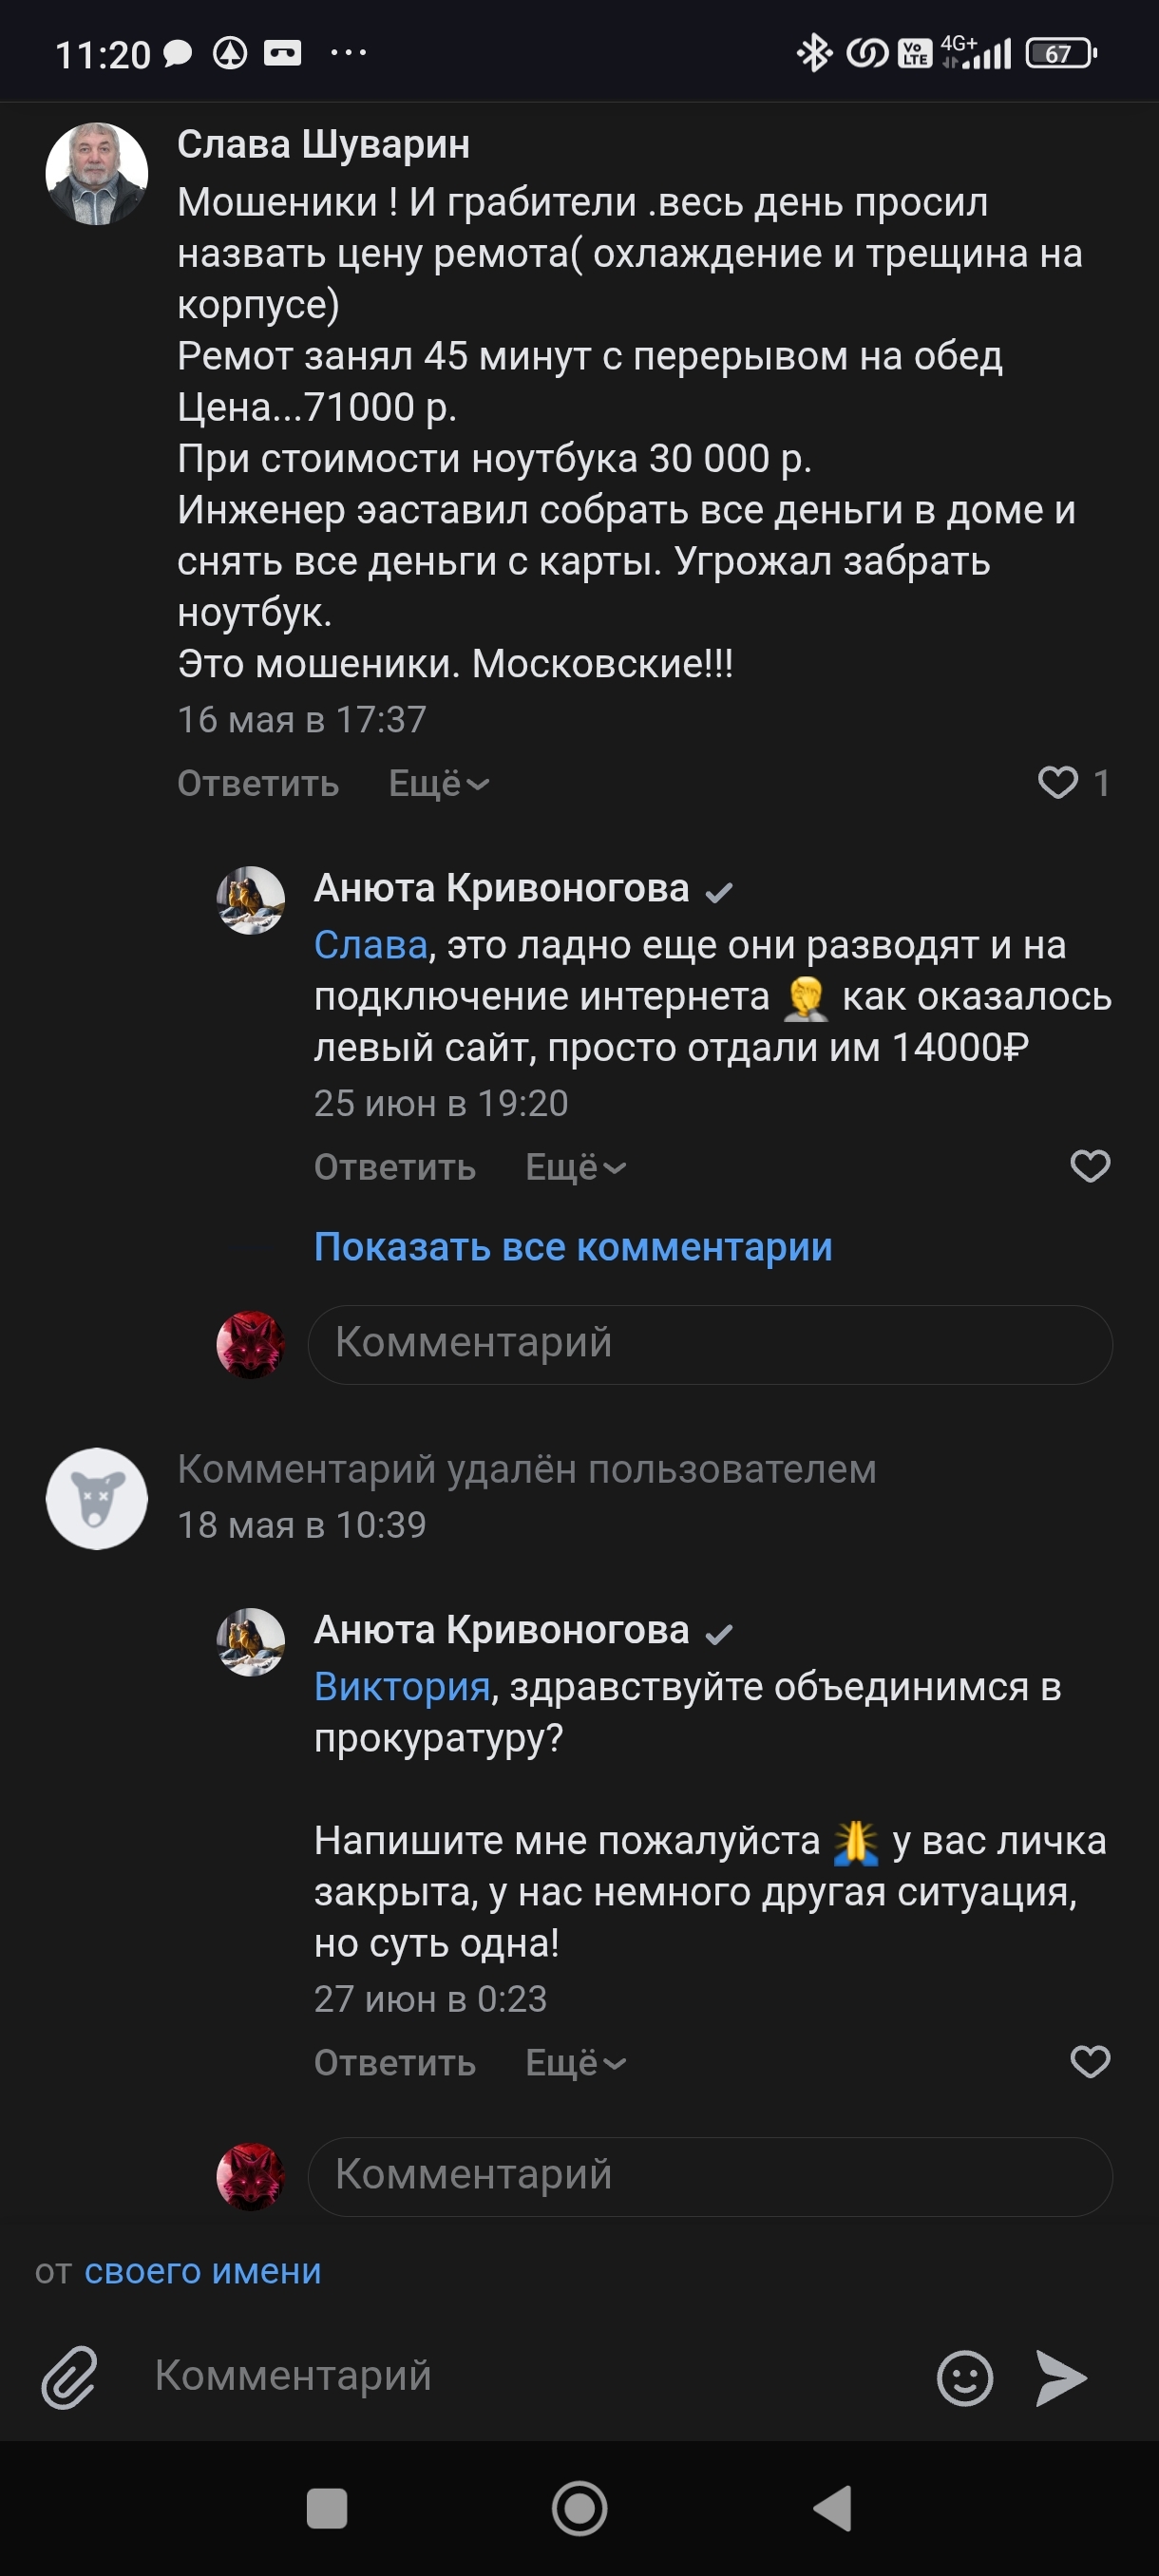The image size is (1159, 2576).
Task: Tap the paperclip attachment icon
Action: (69, 2377)
